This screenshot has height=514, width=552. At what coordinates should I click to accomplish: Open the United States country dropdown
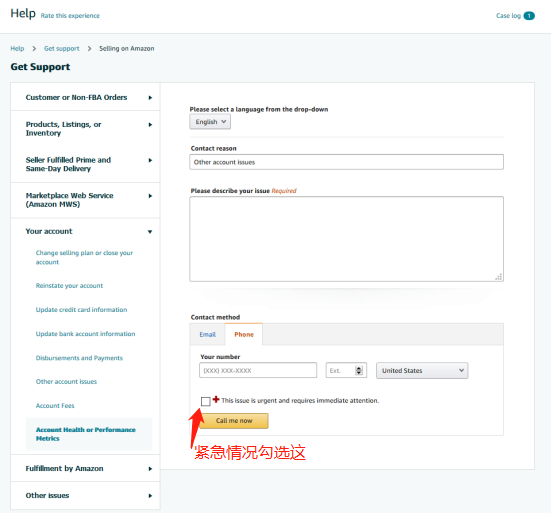(x=422, y=370)
